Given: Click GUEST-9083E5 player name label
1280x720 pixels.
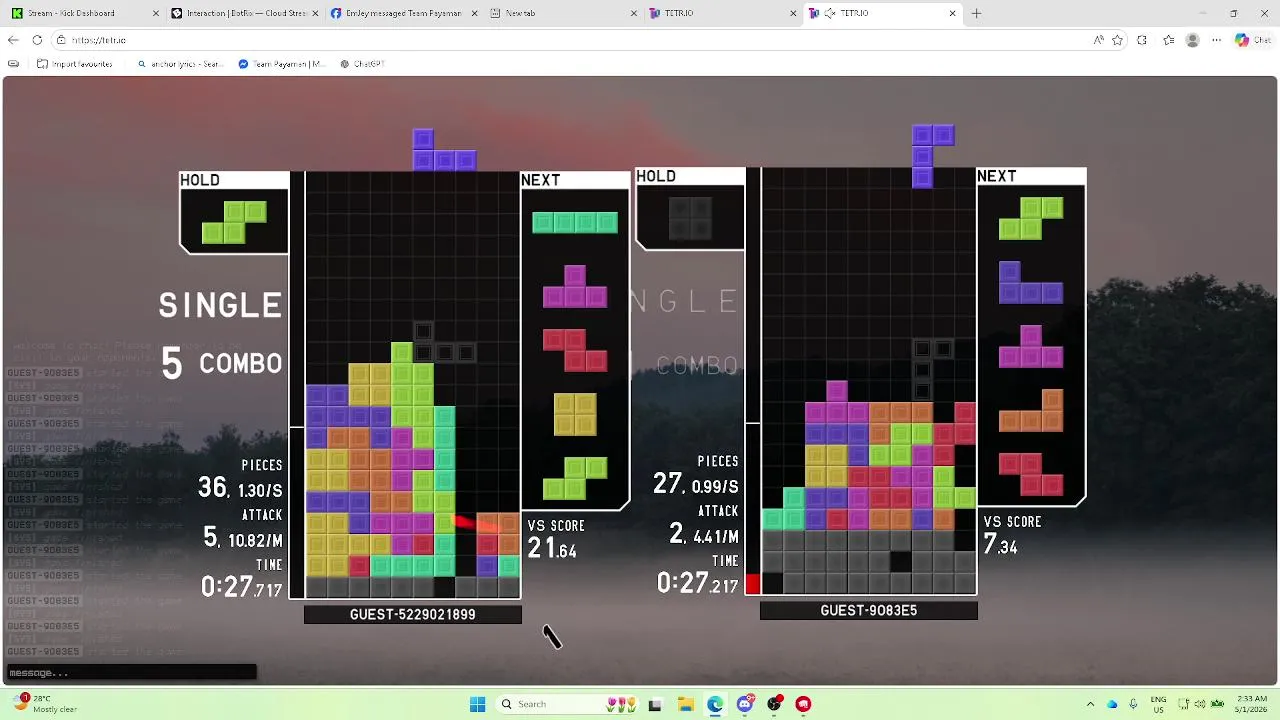Looking at the screenshot, I should 869,611.
